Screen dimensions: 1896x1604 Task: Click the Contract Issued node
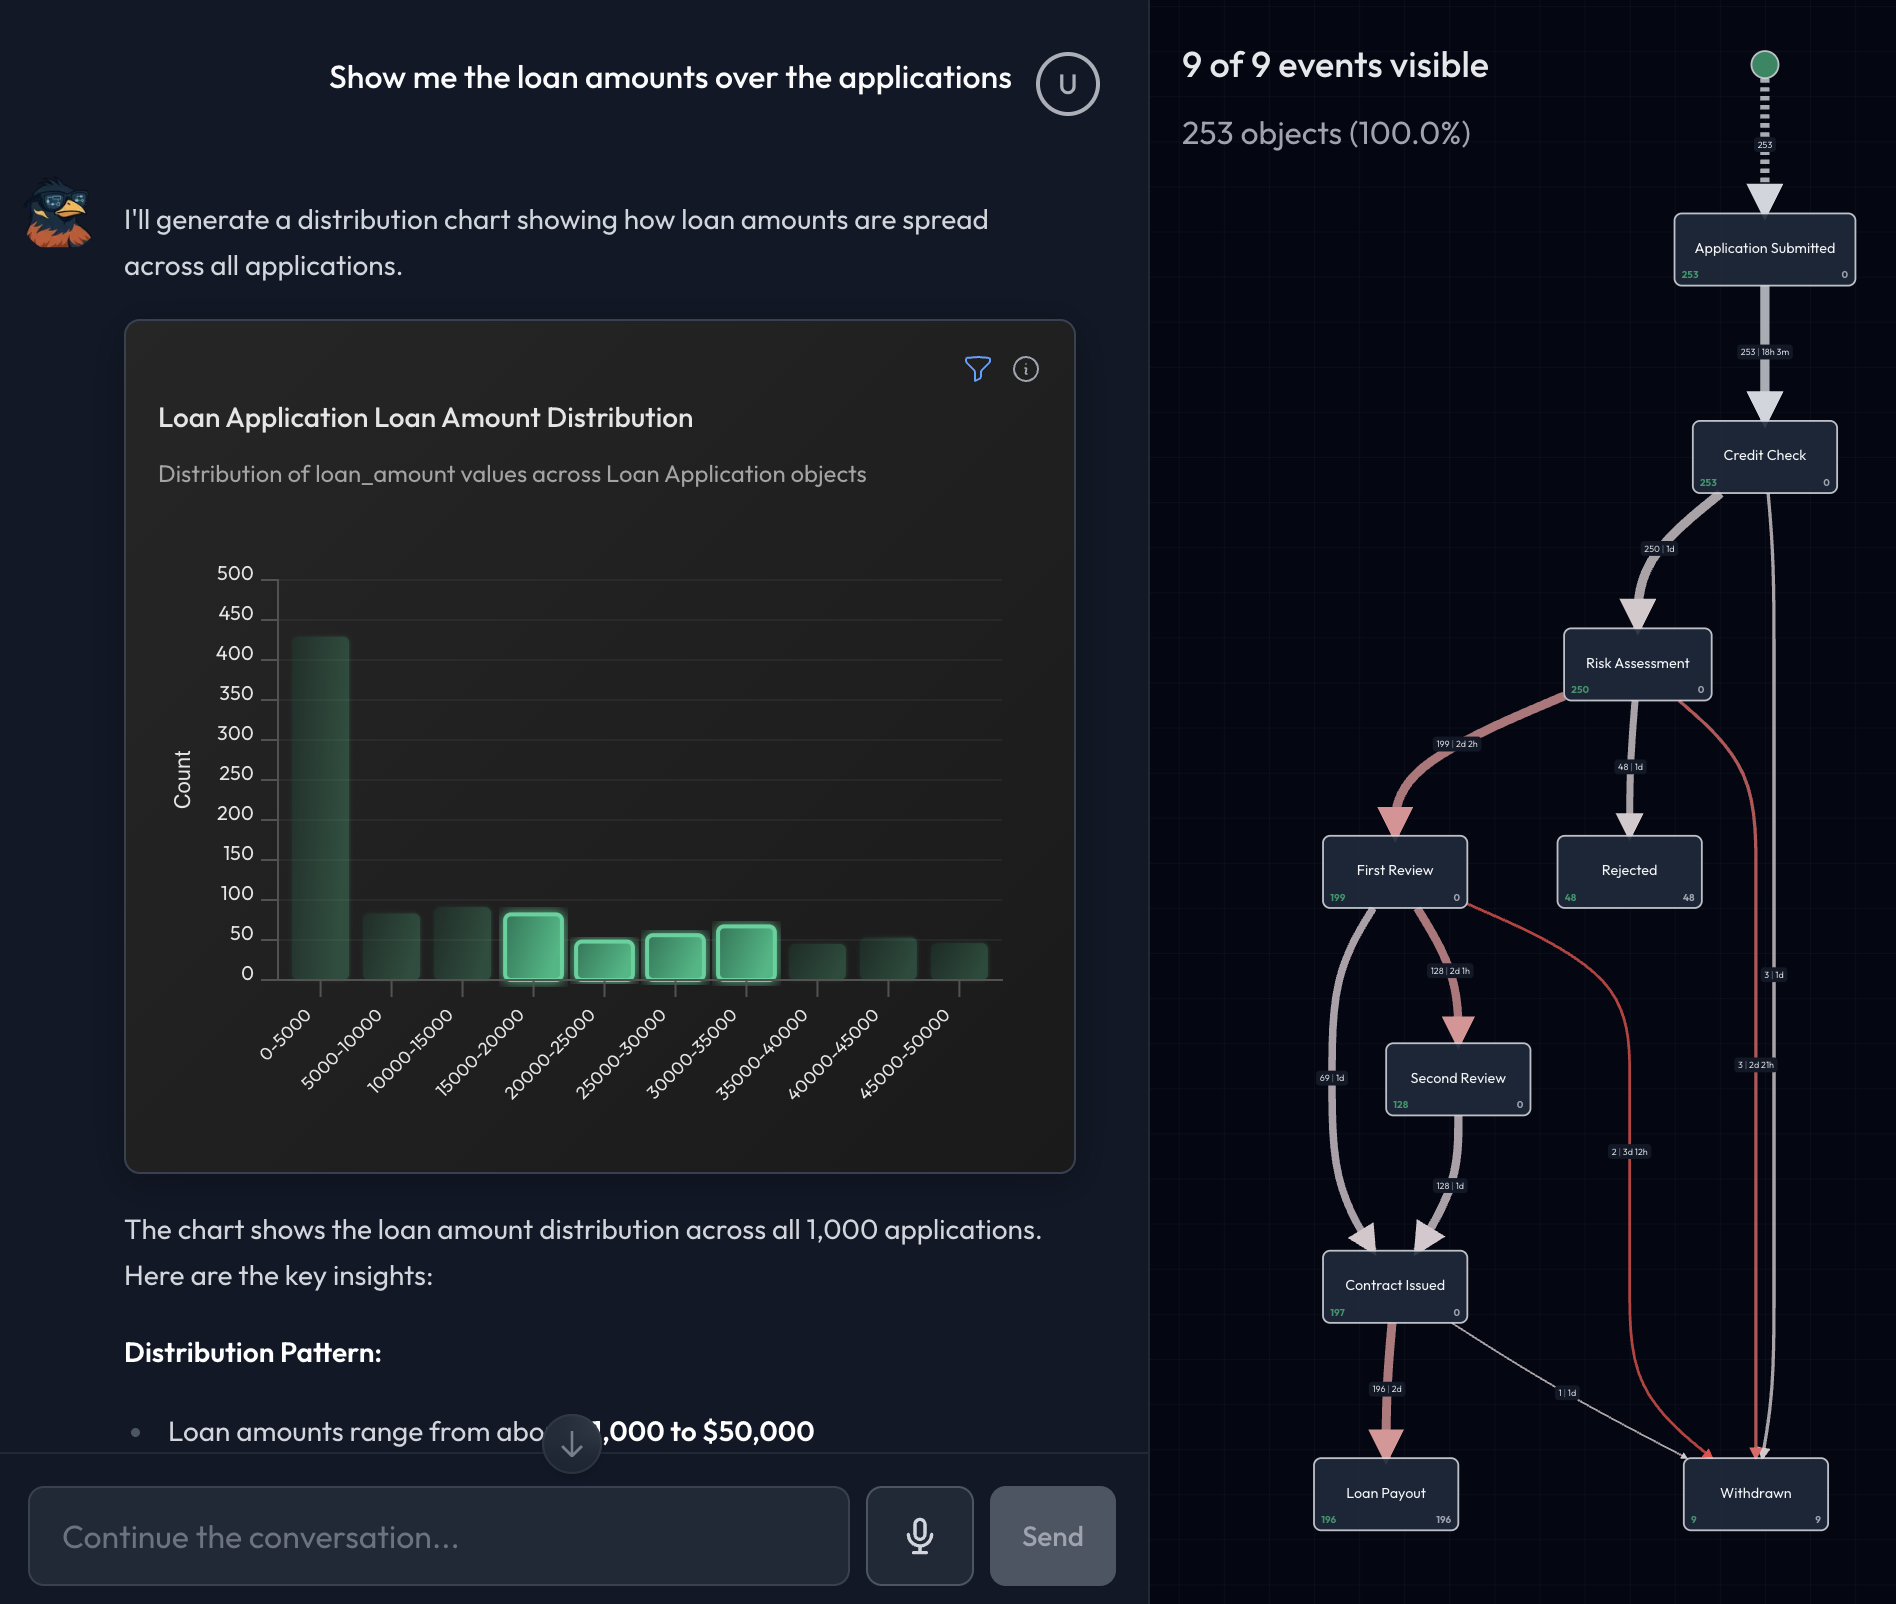pyautogui.click(x=1394, y=1286)
